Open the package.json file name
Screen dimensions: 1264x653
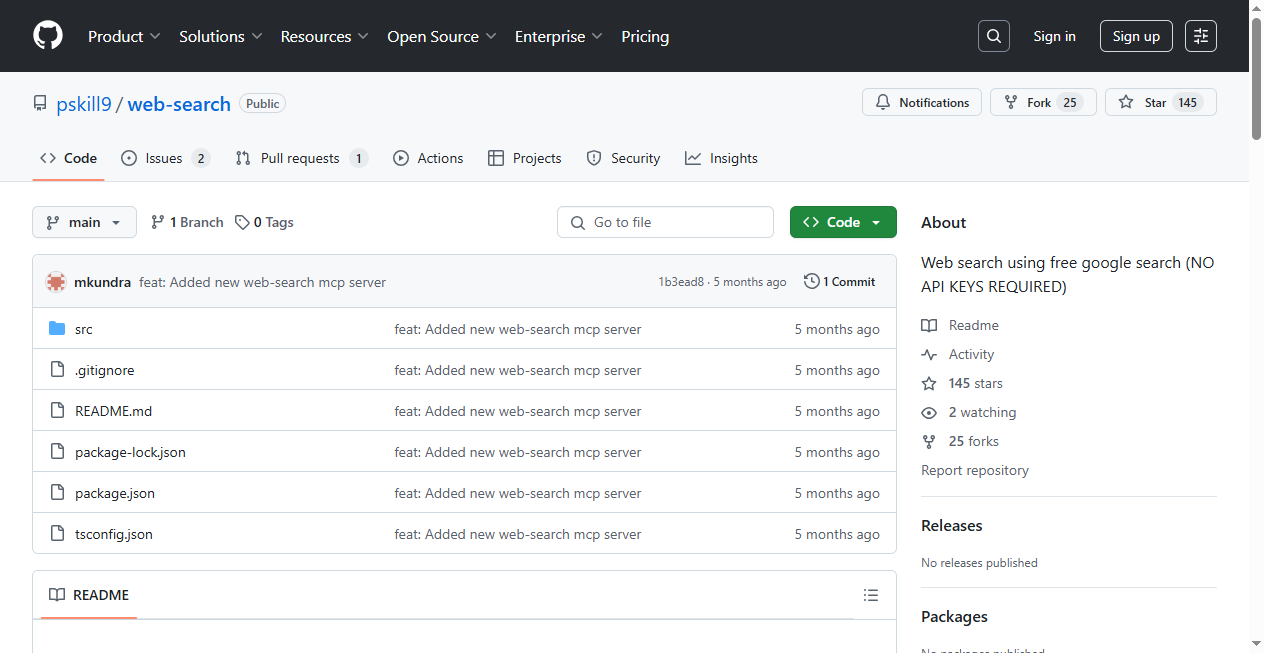tap(115, 493)
